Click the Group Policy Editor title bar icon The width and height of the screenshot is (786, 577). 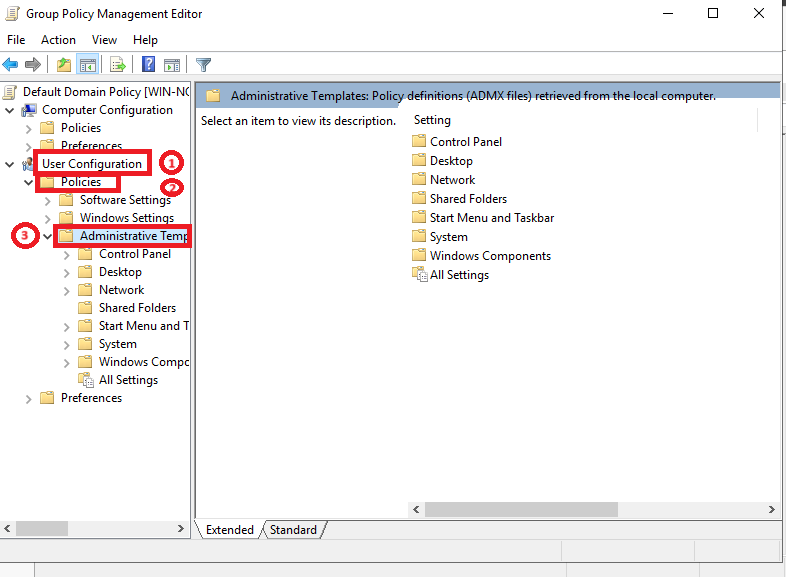pos(12,14)
